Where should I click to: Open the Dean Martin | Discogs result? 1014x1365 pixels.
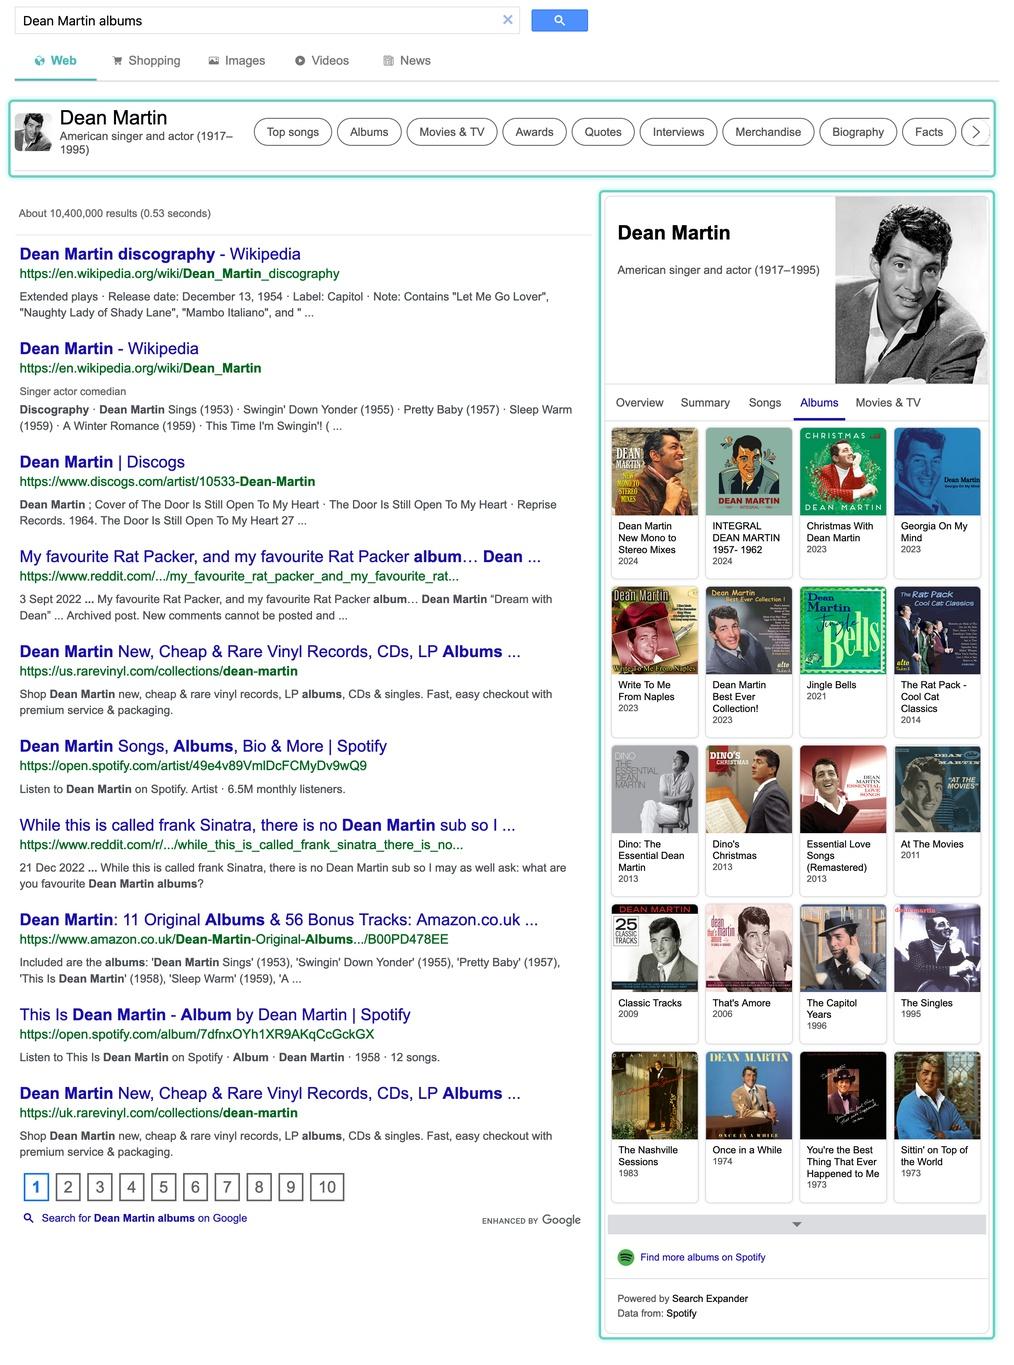(x=102, y=462)
